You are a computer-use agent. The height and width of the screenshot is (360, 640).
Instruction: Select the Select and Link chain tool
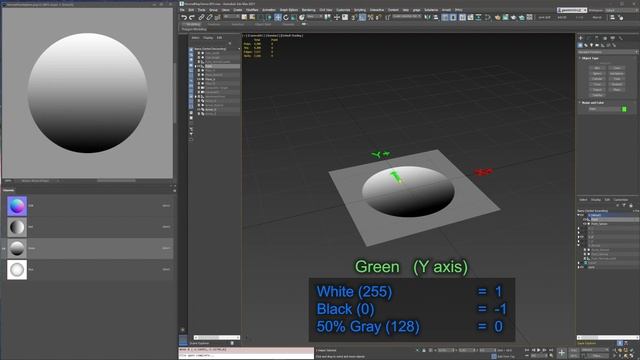click(x=201, y=17)
